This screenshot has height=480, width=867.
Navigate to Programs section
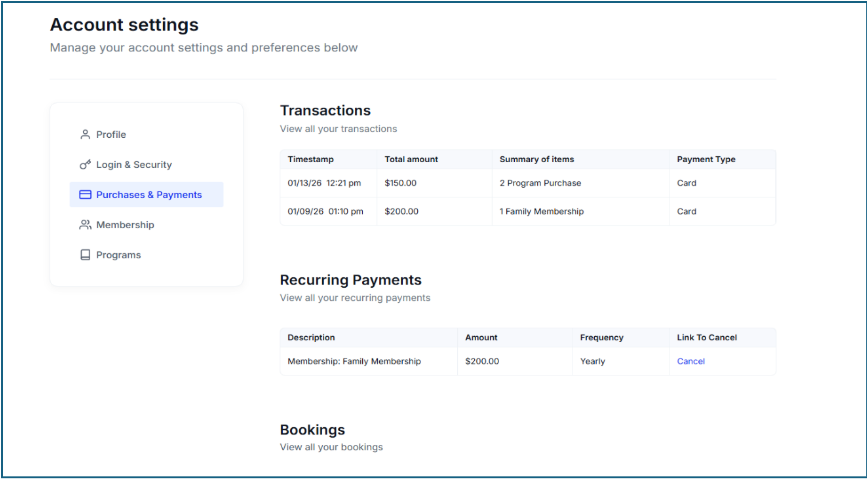tap(118, 255)
